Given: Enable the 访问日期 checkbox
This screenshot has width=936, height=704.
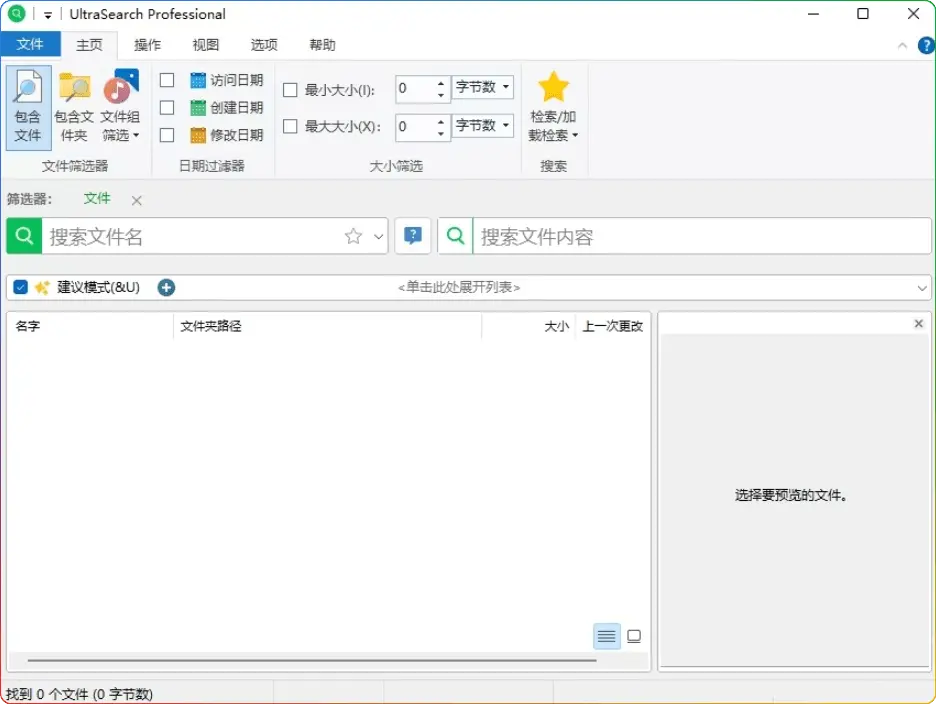Looking at the screenshot, I should click(x=167, y=80).
